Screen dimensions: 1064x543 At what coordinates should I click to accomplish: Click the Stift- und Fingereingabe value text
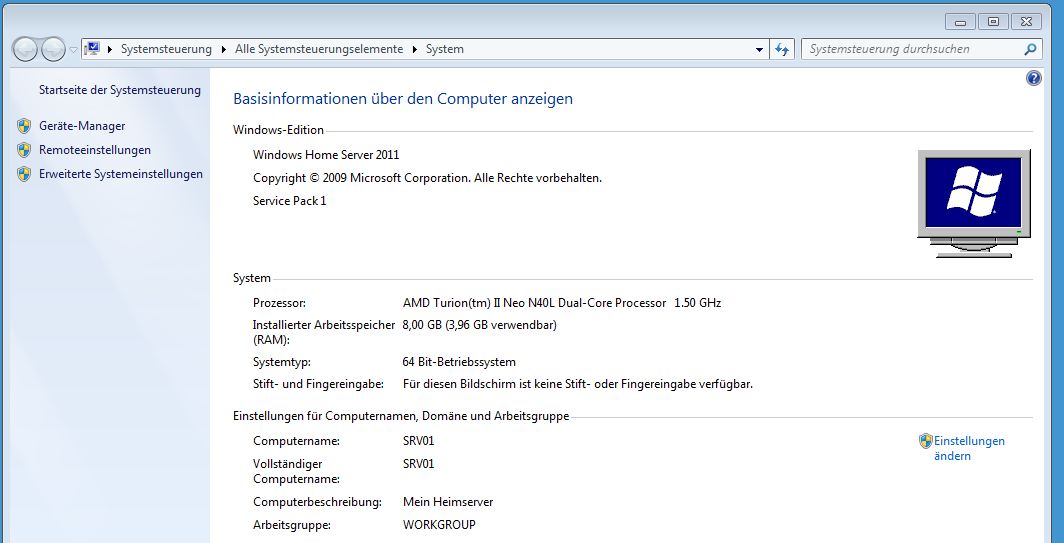(x=578, y=384)
